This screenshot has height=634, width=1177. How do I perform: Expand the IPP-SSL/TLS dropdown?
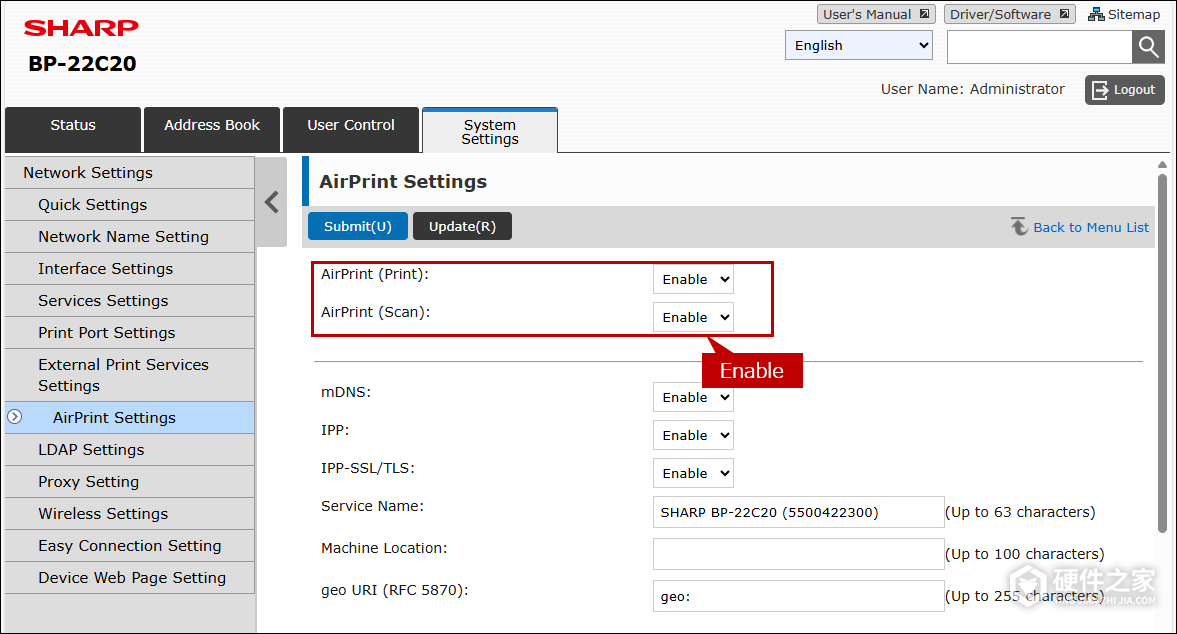[693, 473]
